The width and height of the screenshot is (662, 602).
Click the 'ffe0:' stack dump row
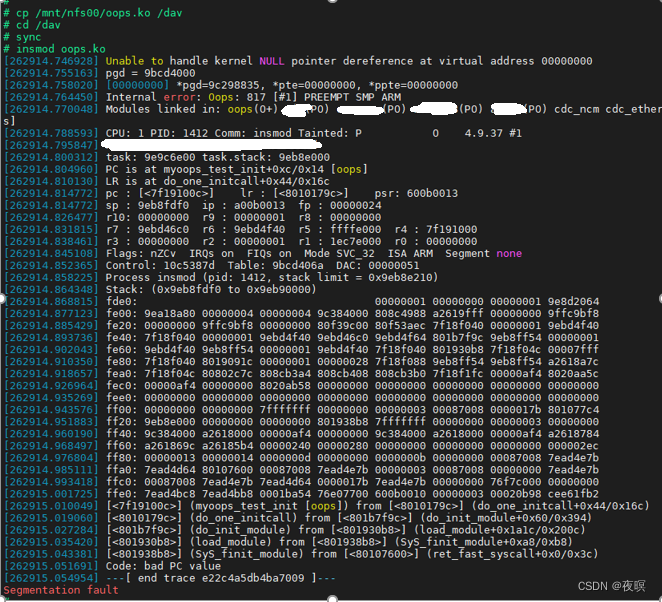click(301, 494)
